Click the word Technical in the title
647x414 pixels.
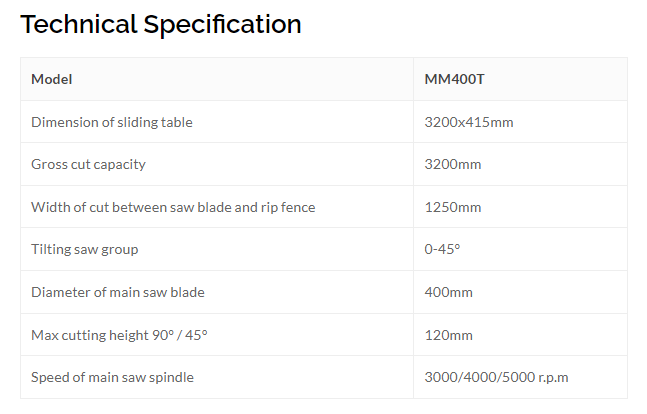coord(78,24)
